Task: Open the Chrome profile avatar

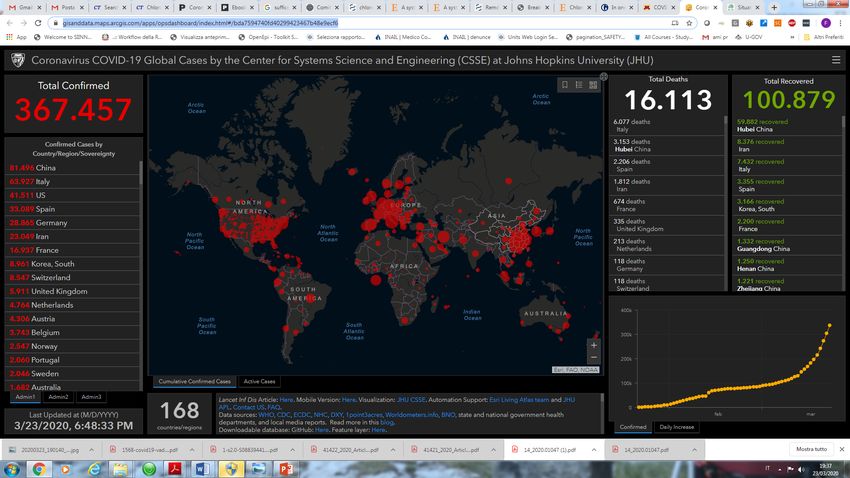Action: point(826,23)
